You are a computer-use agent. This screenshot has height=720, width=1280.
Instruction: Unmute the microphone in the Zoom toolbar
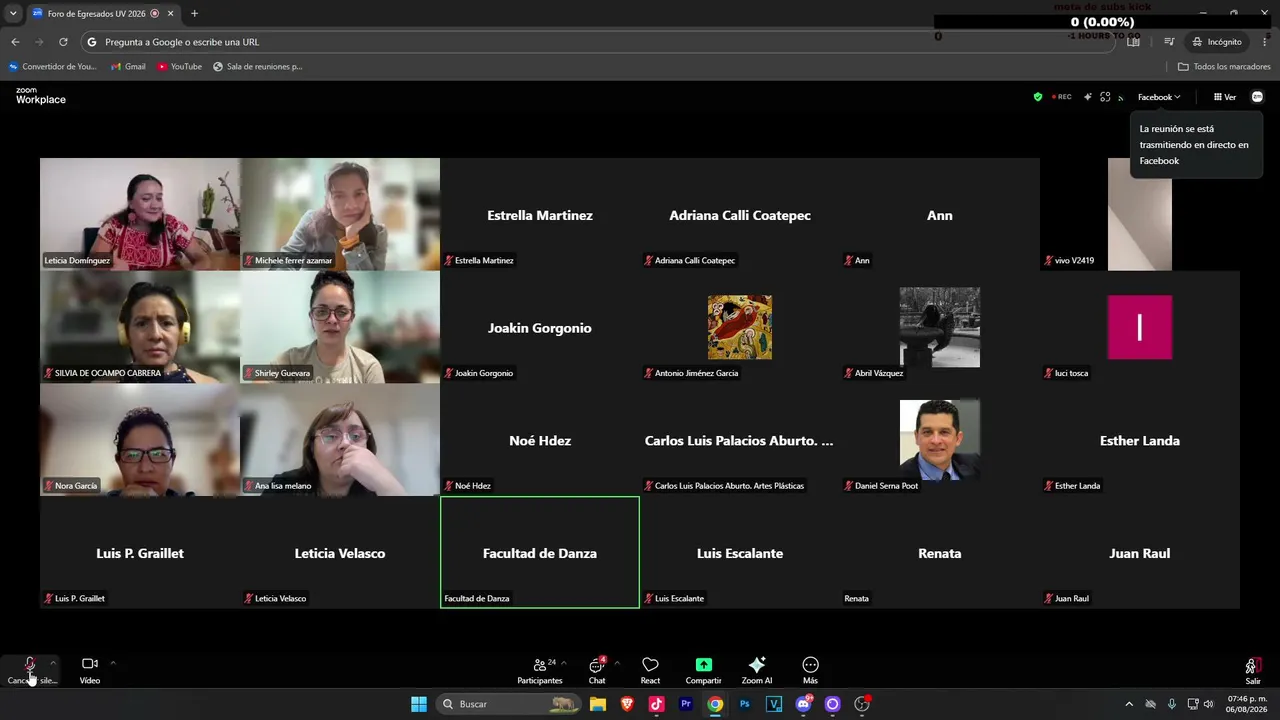(31, 670)
